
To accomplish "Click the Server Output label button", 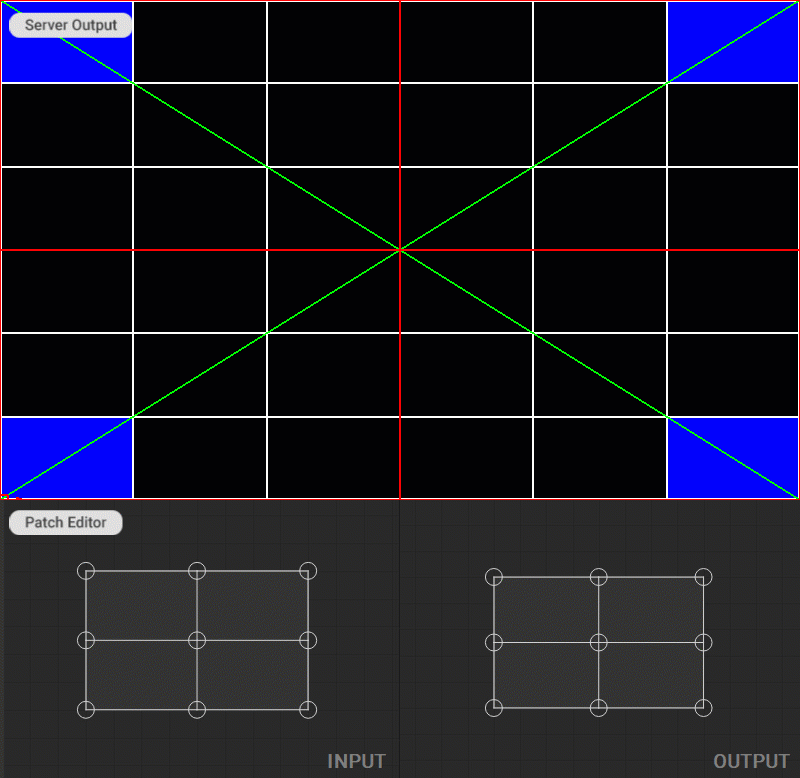I will coord(70,25).
